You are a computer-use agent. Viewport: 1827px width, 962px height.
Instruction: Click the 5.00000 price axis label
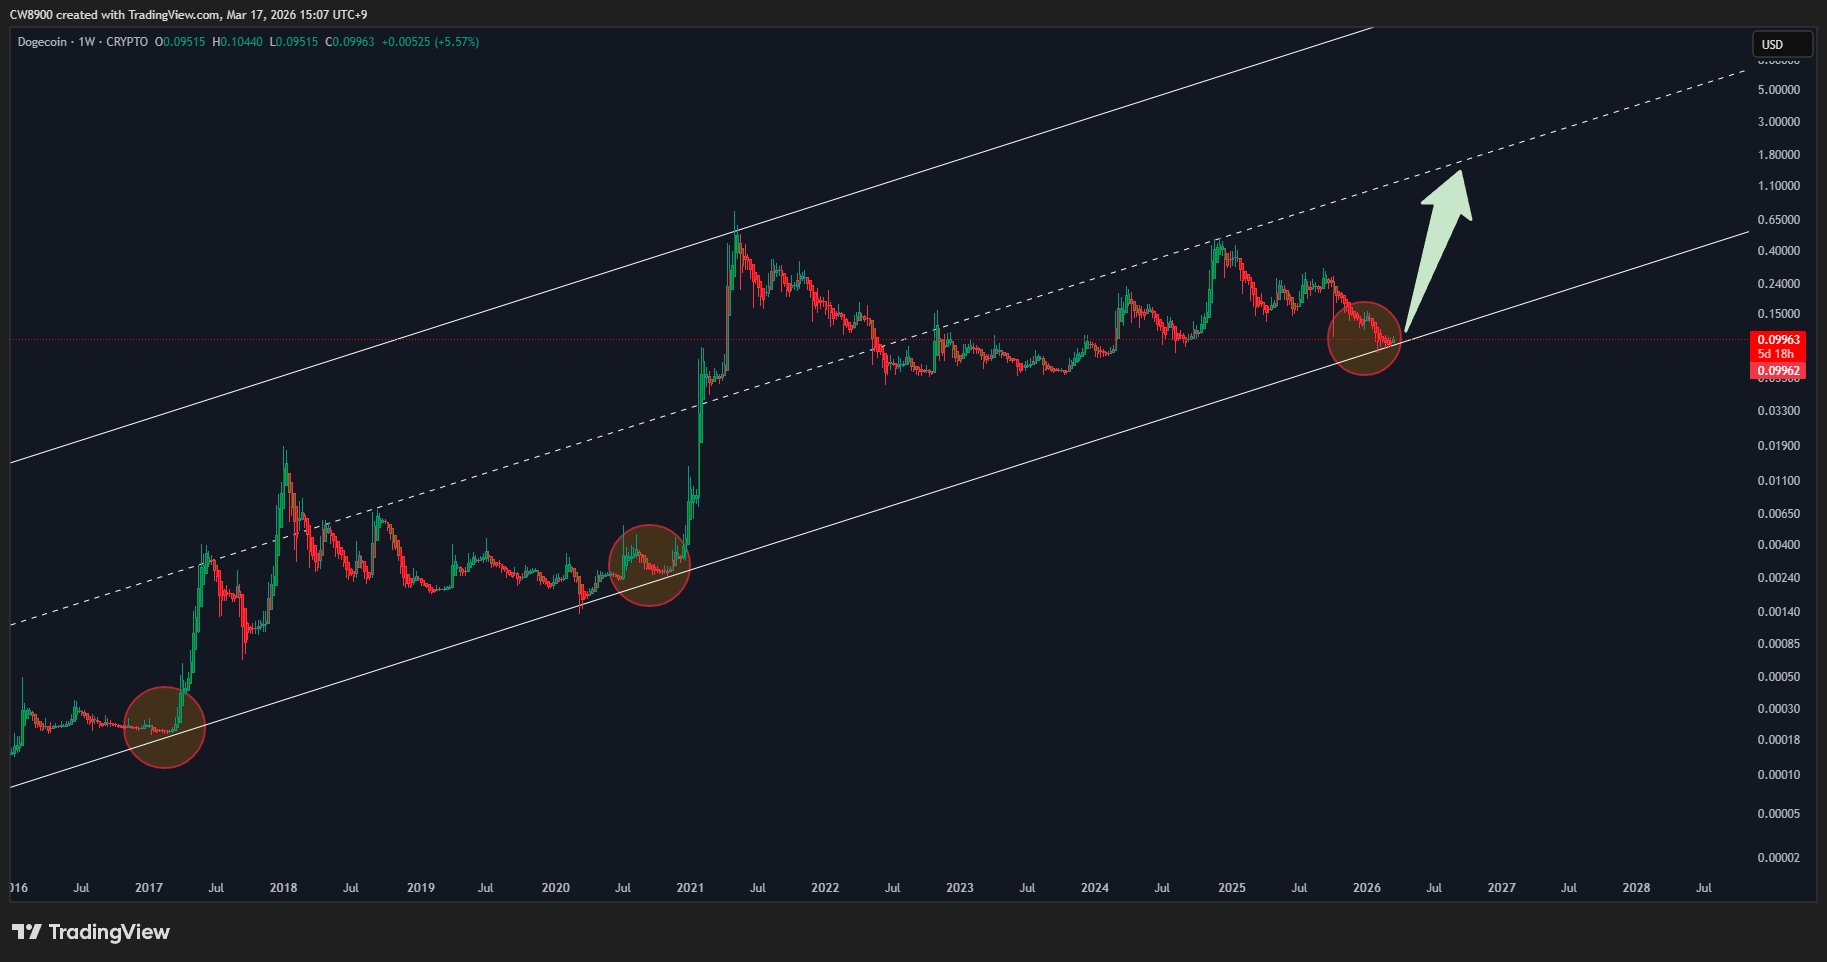(x=1779, y=90)
